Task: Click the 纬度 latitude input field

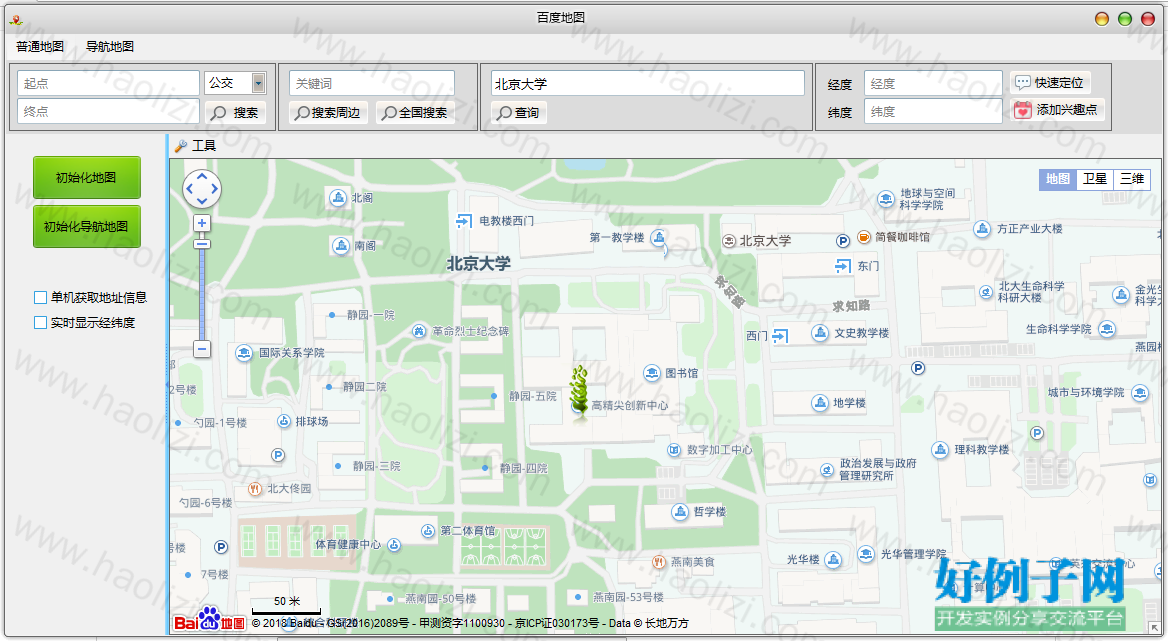Action: [x=933, y=112]
